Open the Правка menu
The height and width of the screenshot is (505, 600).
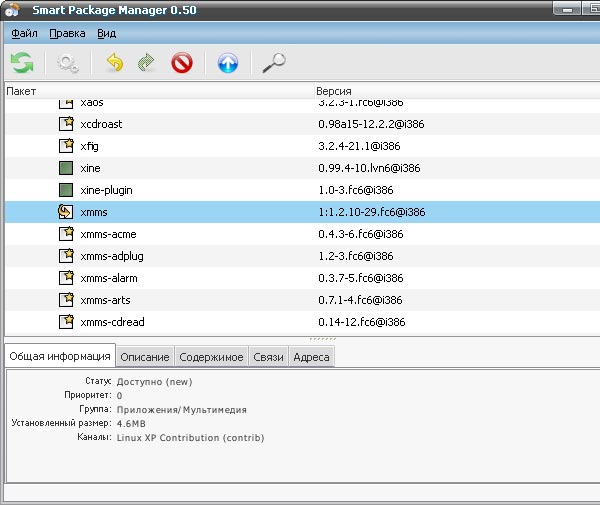coord(67,33)
